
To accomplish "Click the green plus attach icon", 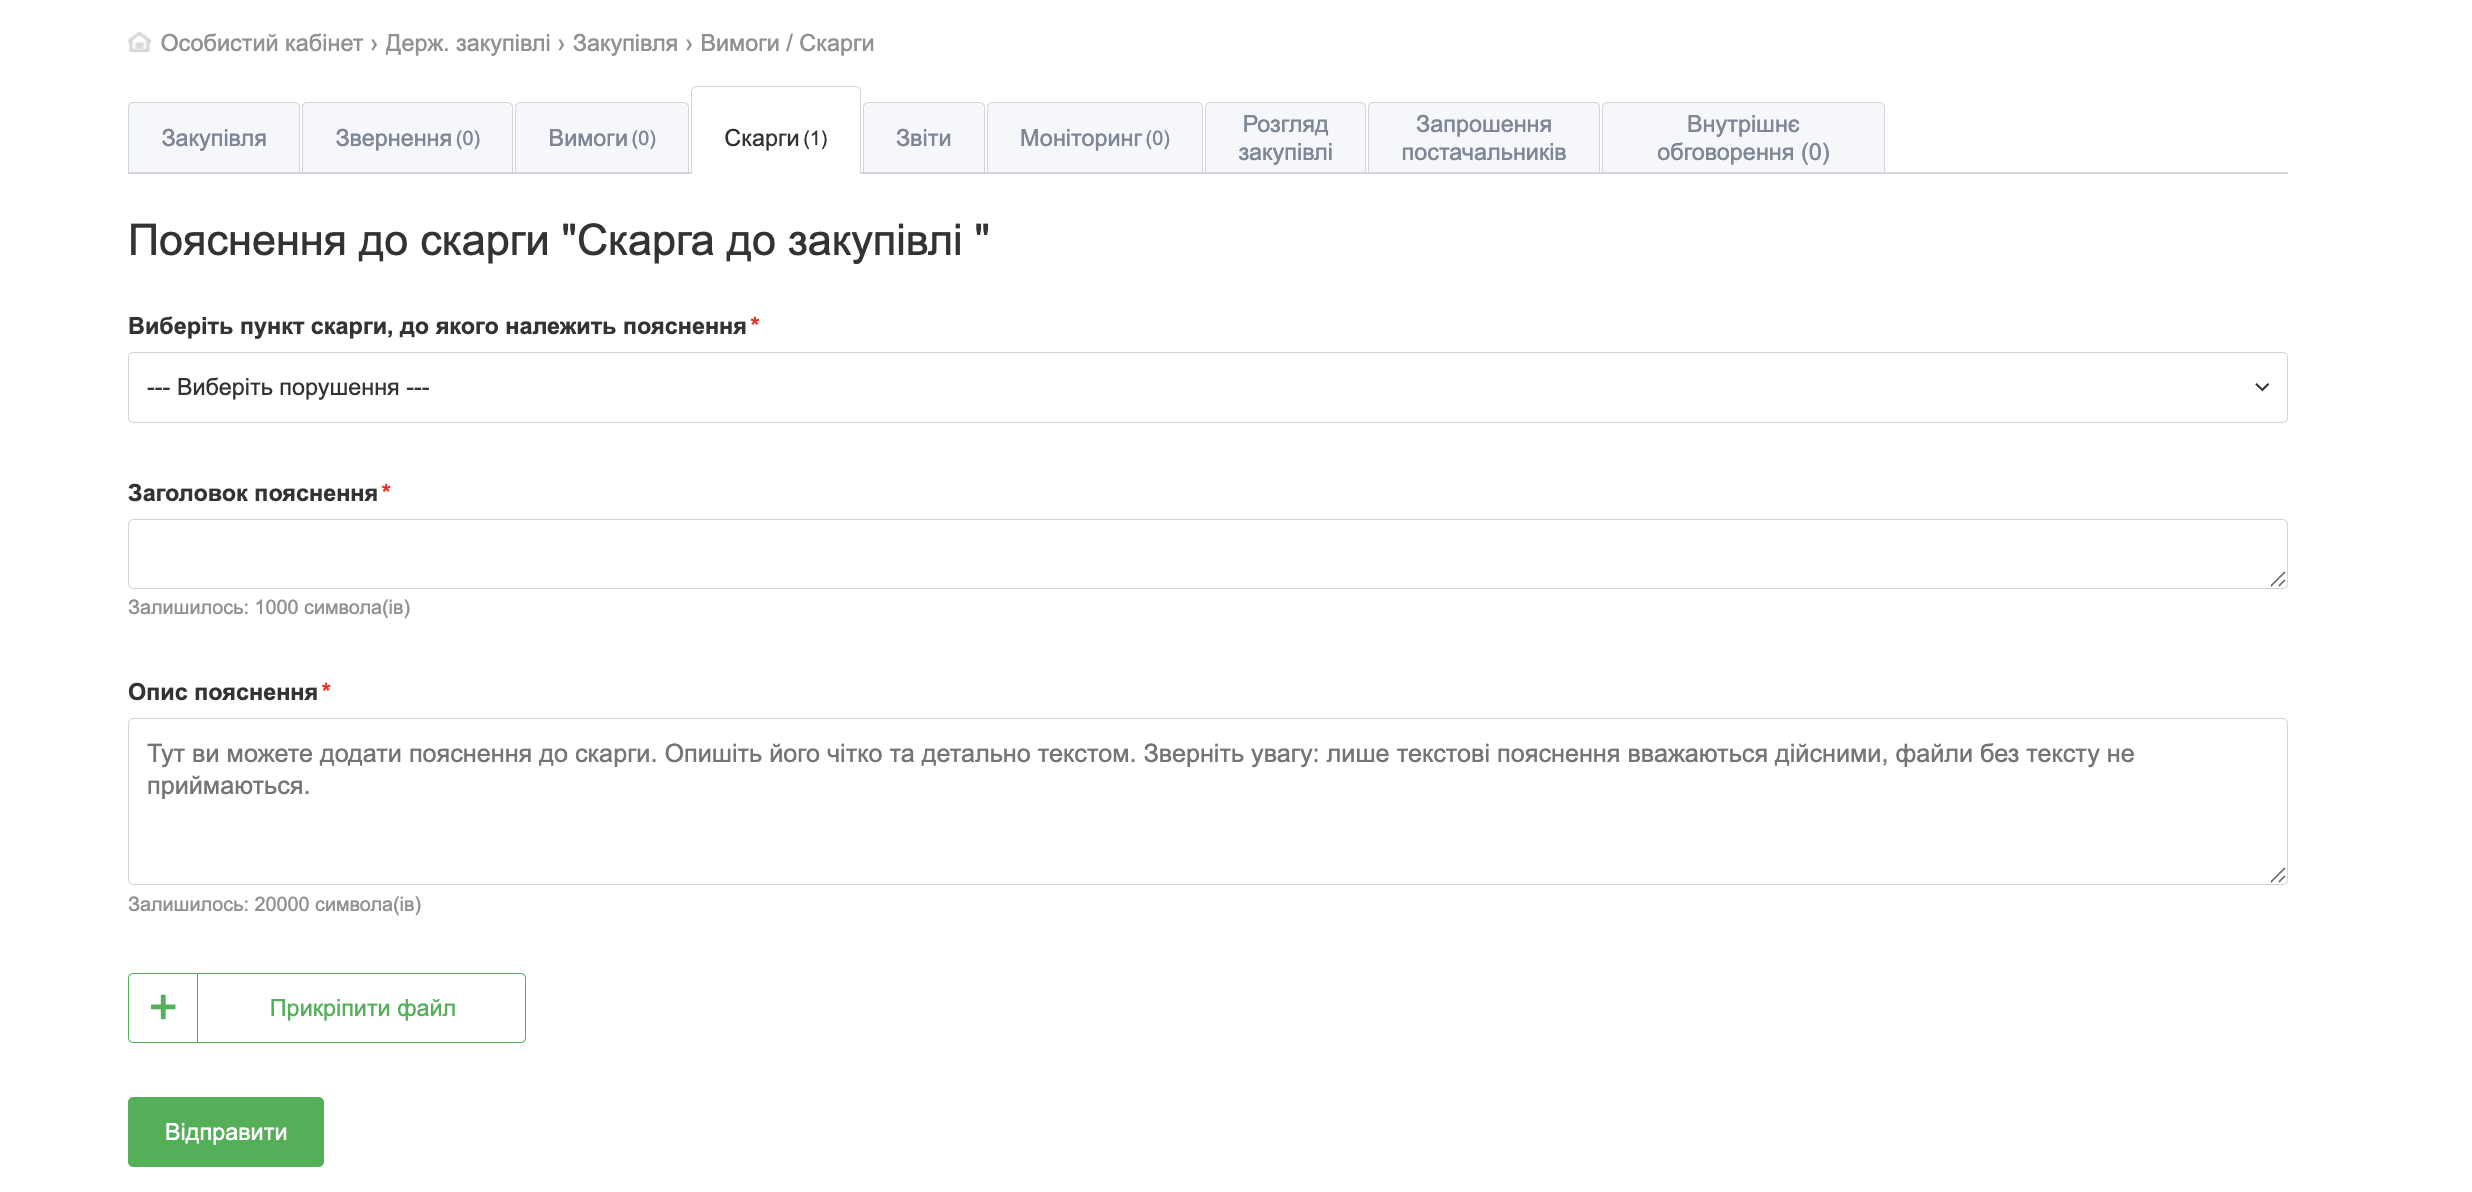I will (x=163, y=1008).
